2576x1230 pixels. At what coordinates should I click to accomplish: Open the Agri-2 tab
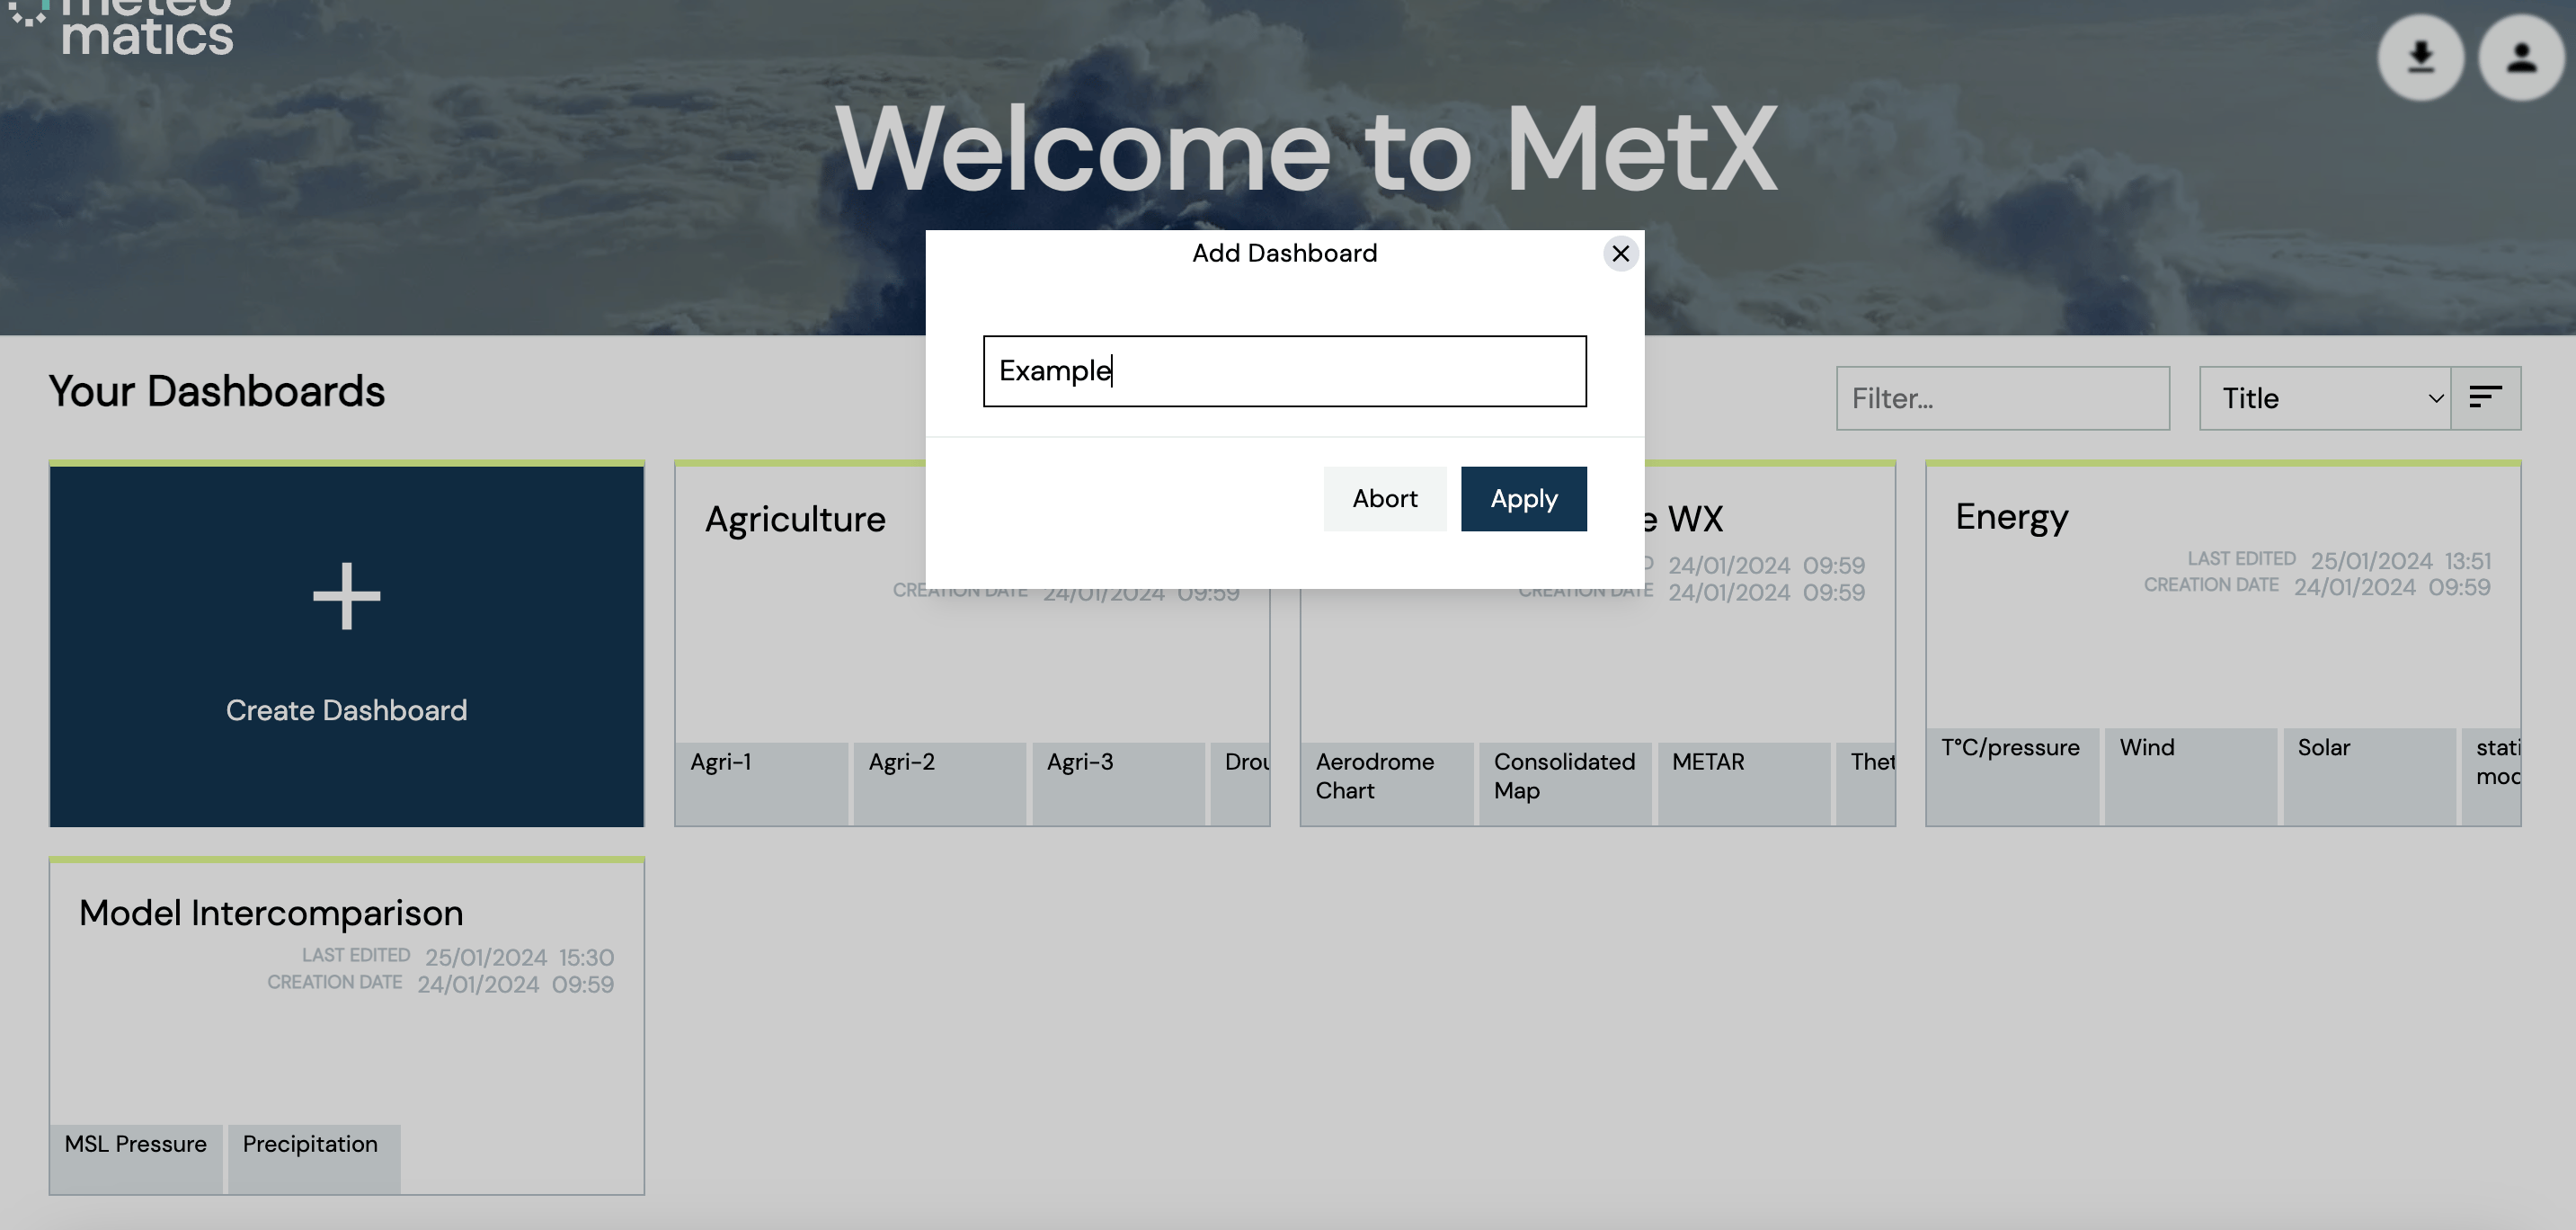click(x=939, y=784)
